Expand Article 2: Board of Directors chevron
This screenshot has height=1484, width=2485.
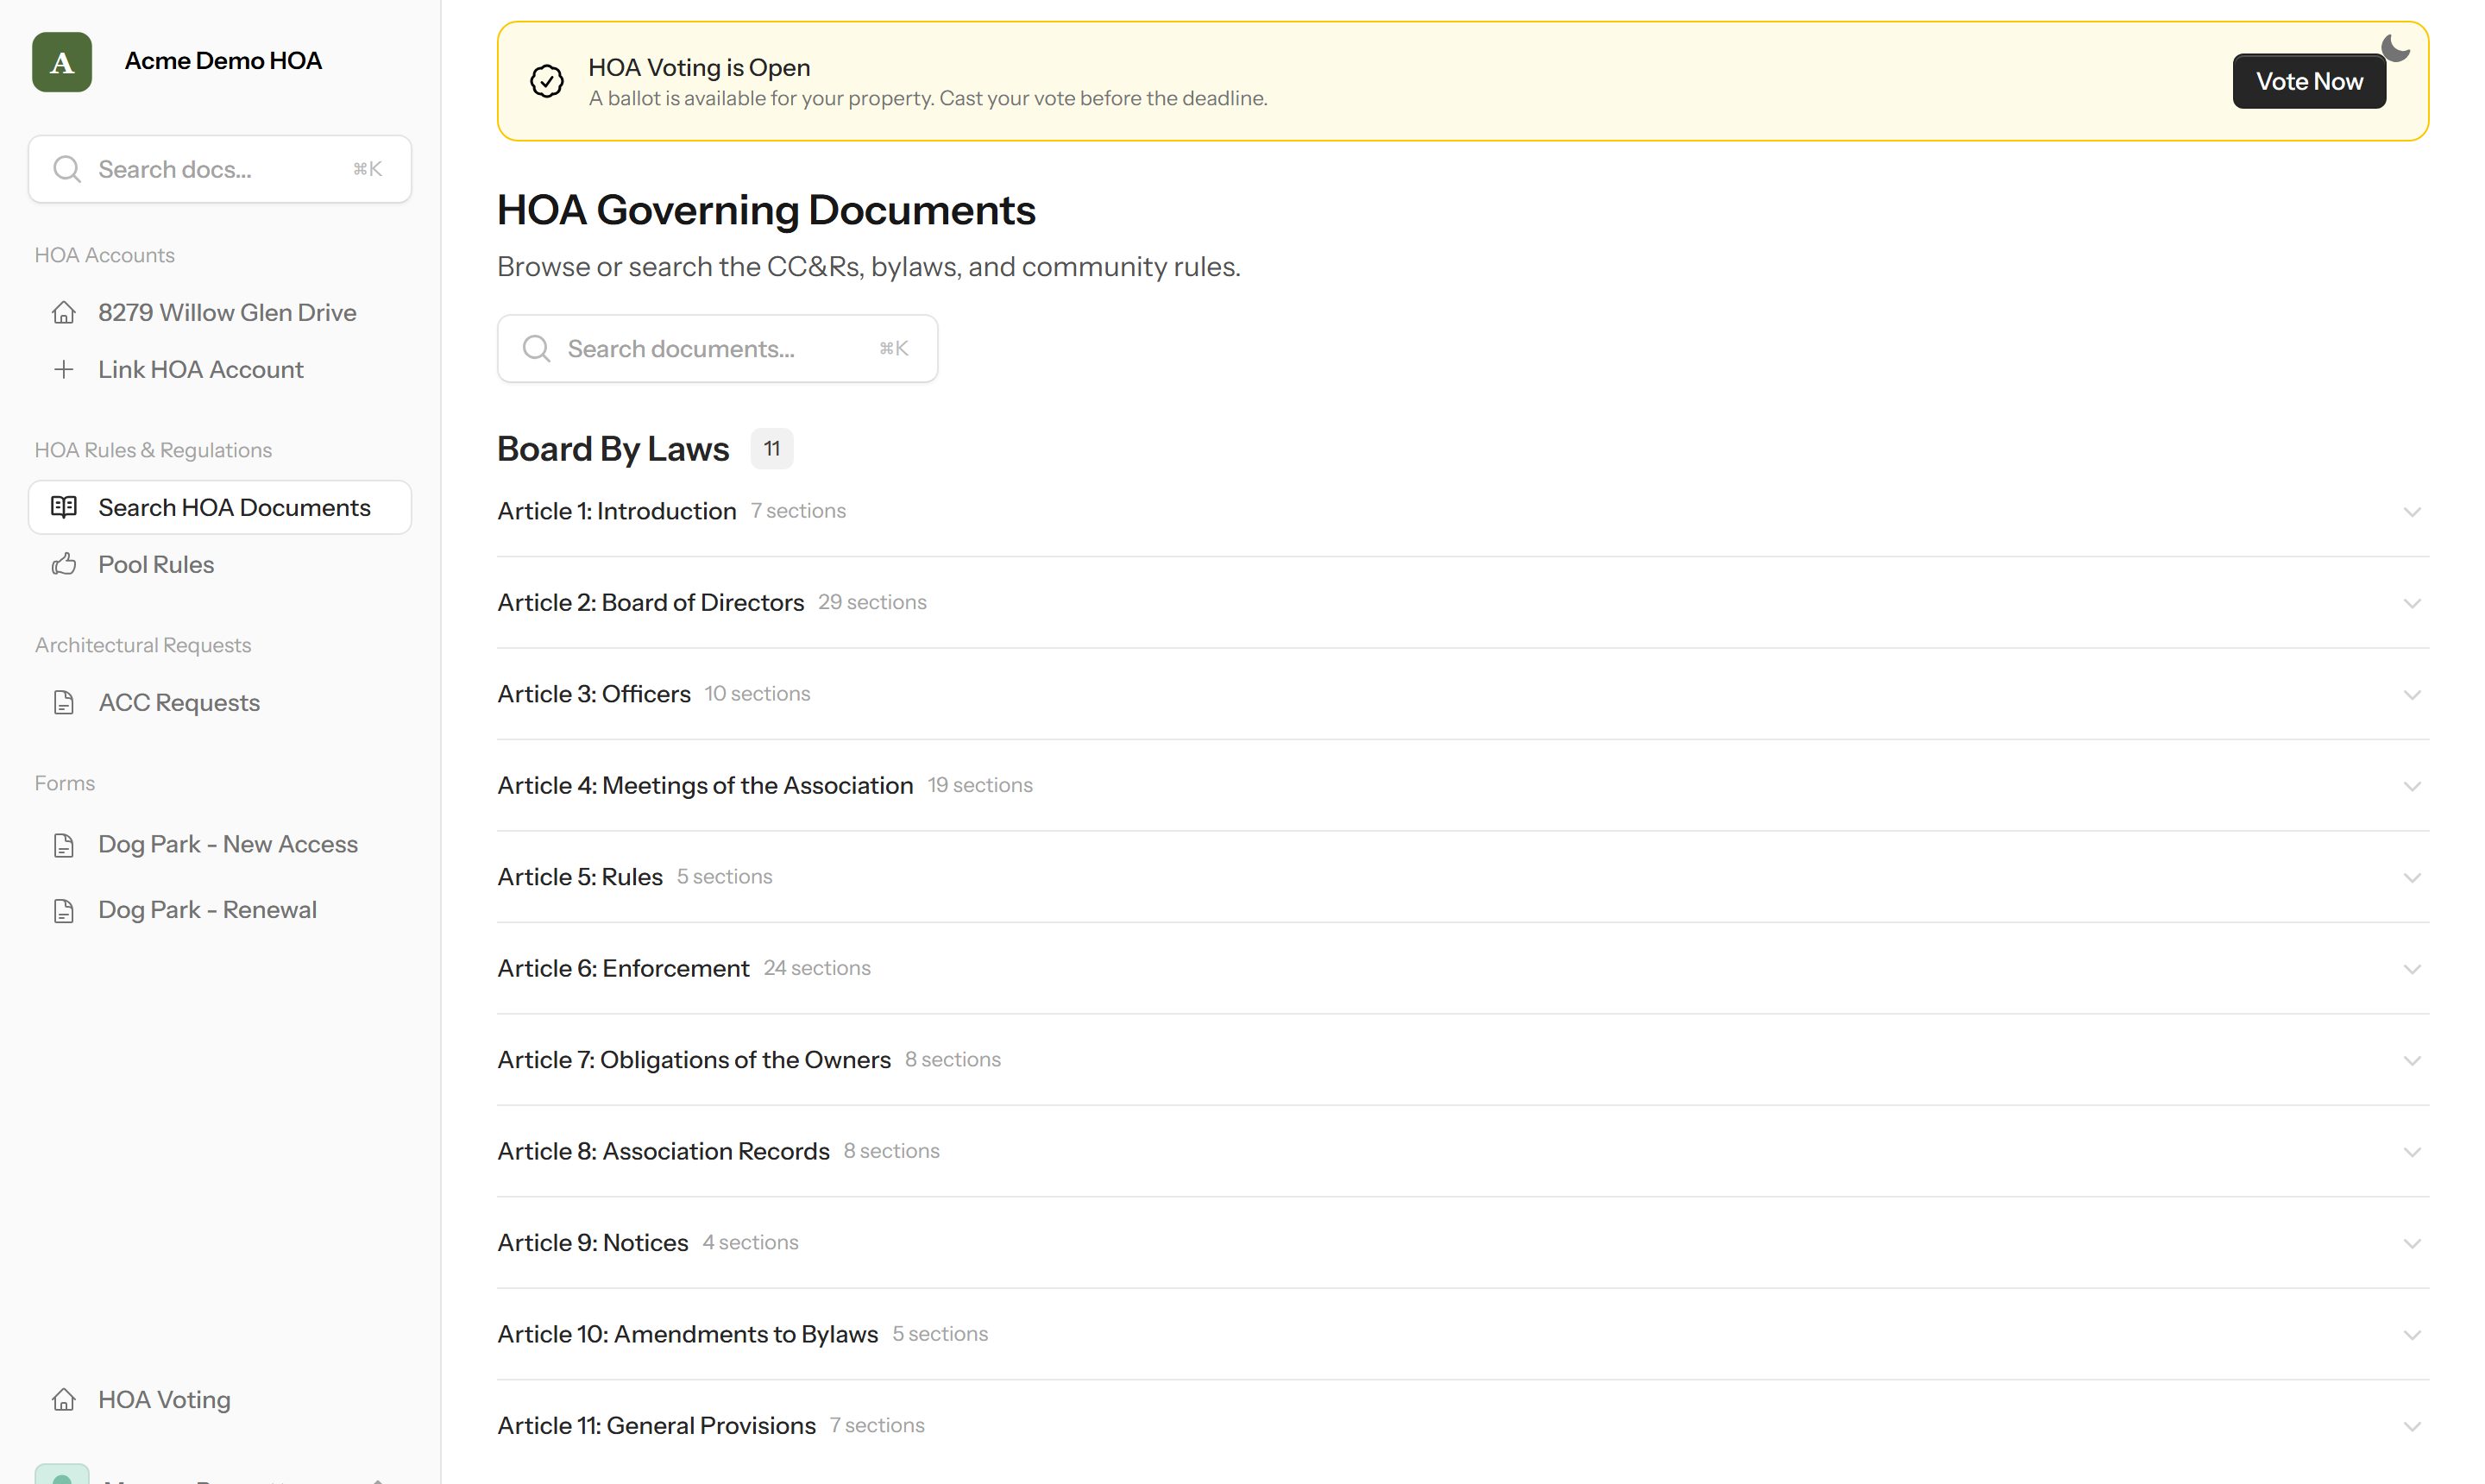[2412, 603]
